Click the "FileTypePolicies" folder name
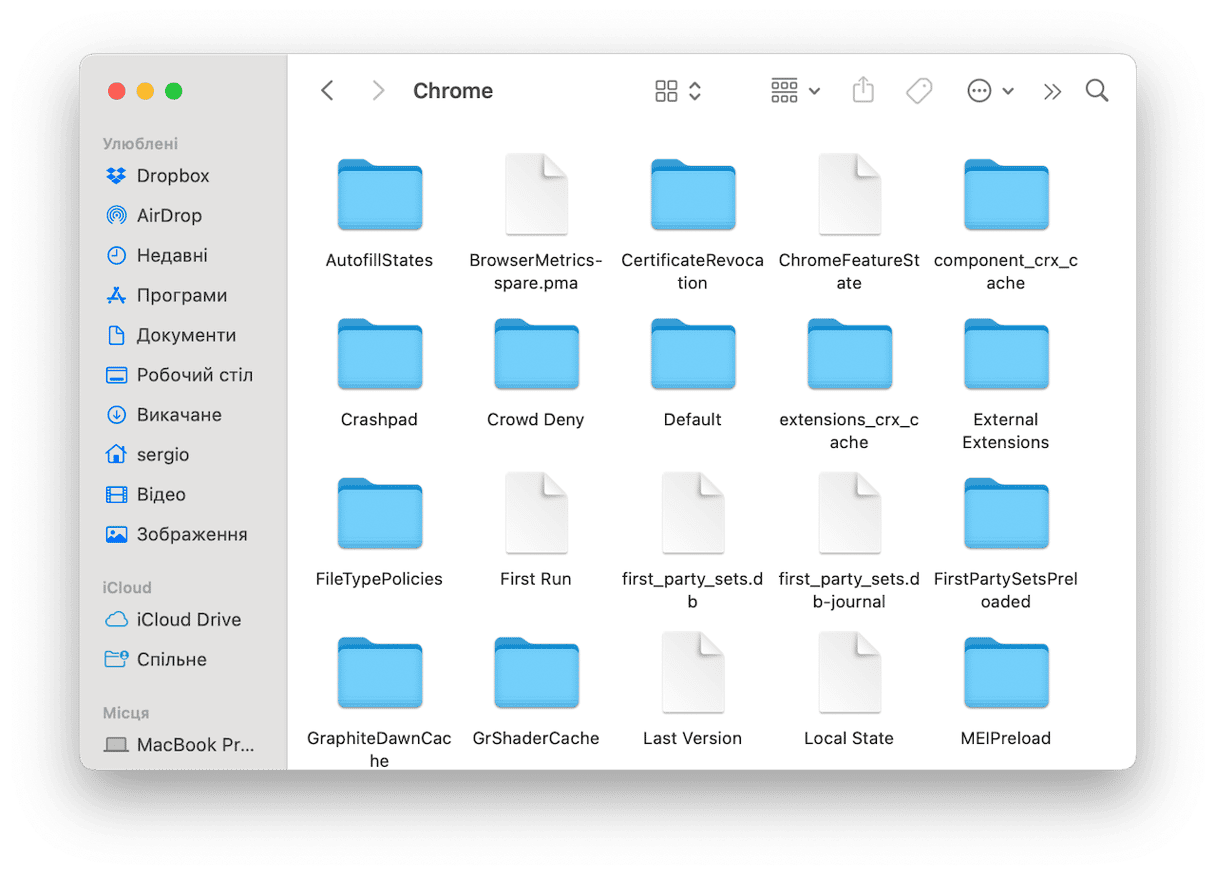The image size is (1216, 875). pyautogui.click(x=380, y=579)
